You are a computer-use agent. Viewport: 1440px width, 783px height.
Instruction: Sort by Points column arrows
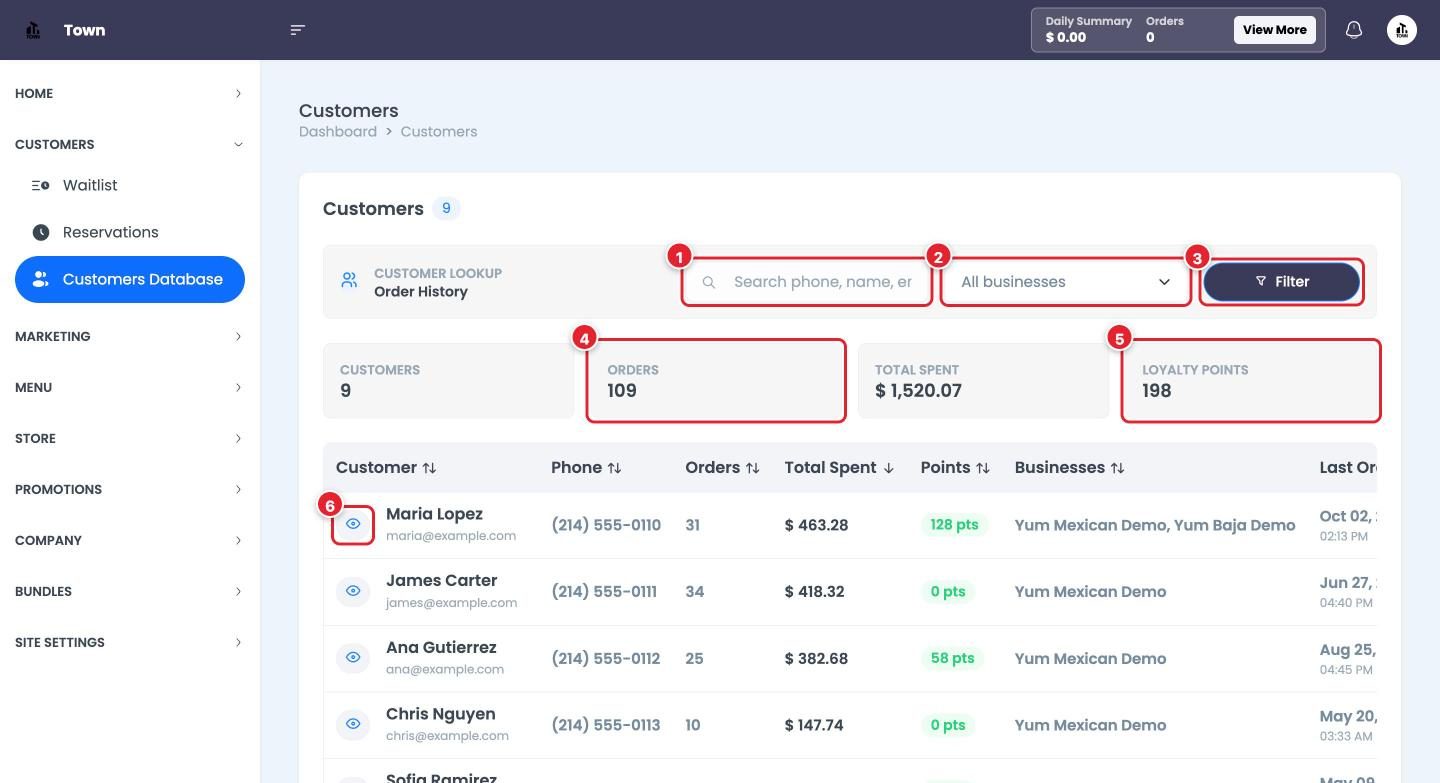(x=982, y=468)
